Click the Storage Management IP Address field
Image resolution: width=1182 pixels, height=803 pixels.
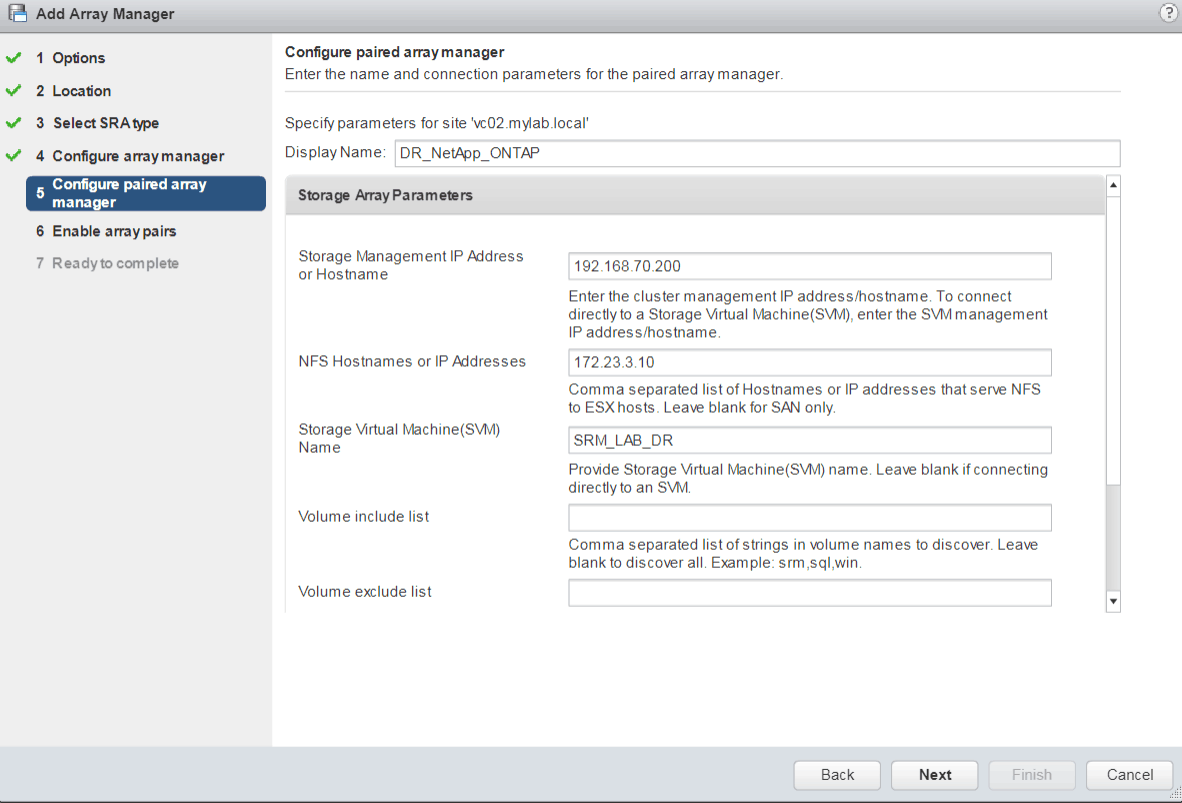tap(809, 266)
